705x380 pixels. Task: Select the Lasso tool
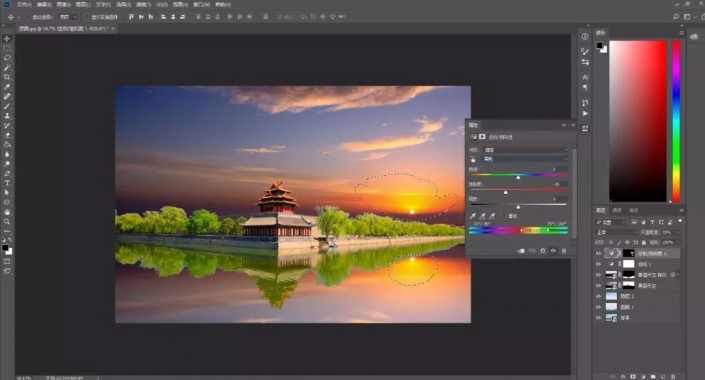point(7,58)
